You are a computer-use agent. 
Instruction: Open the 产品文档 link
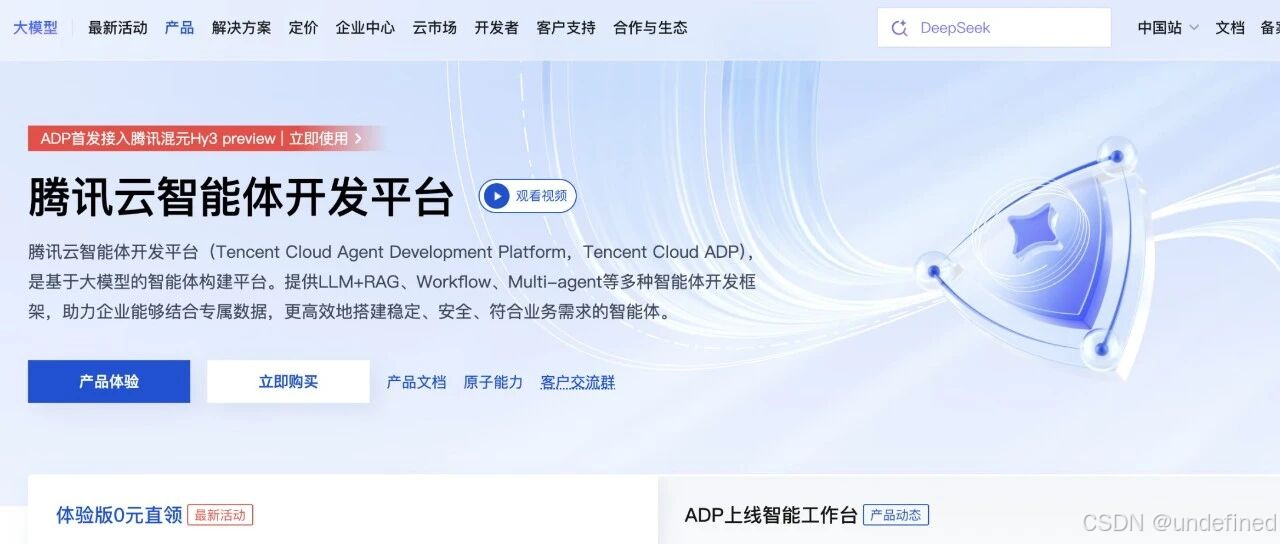[416, 382]
